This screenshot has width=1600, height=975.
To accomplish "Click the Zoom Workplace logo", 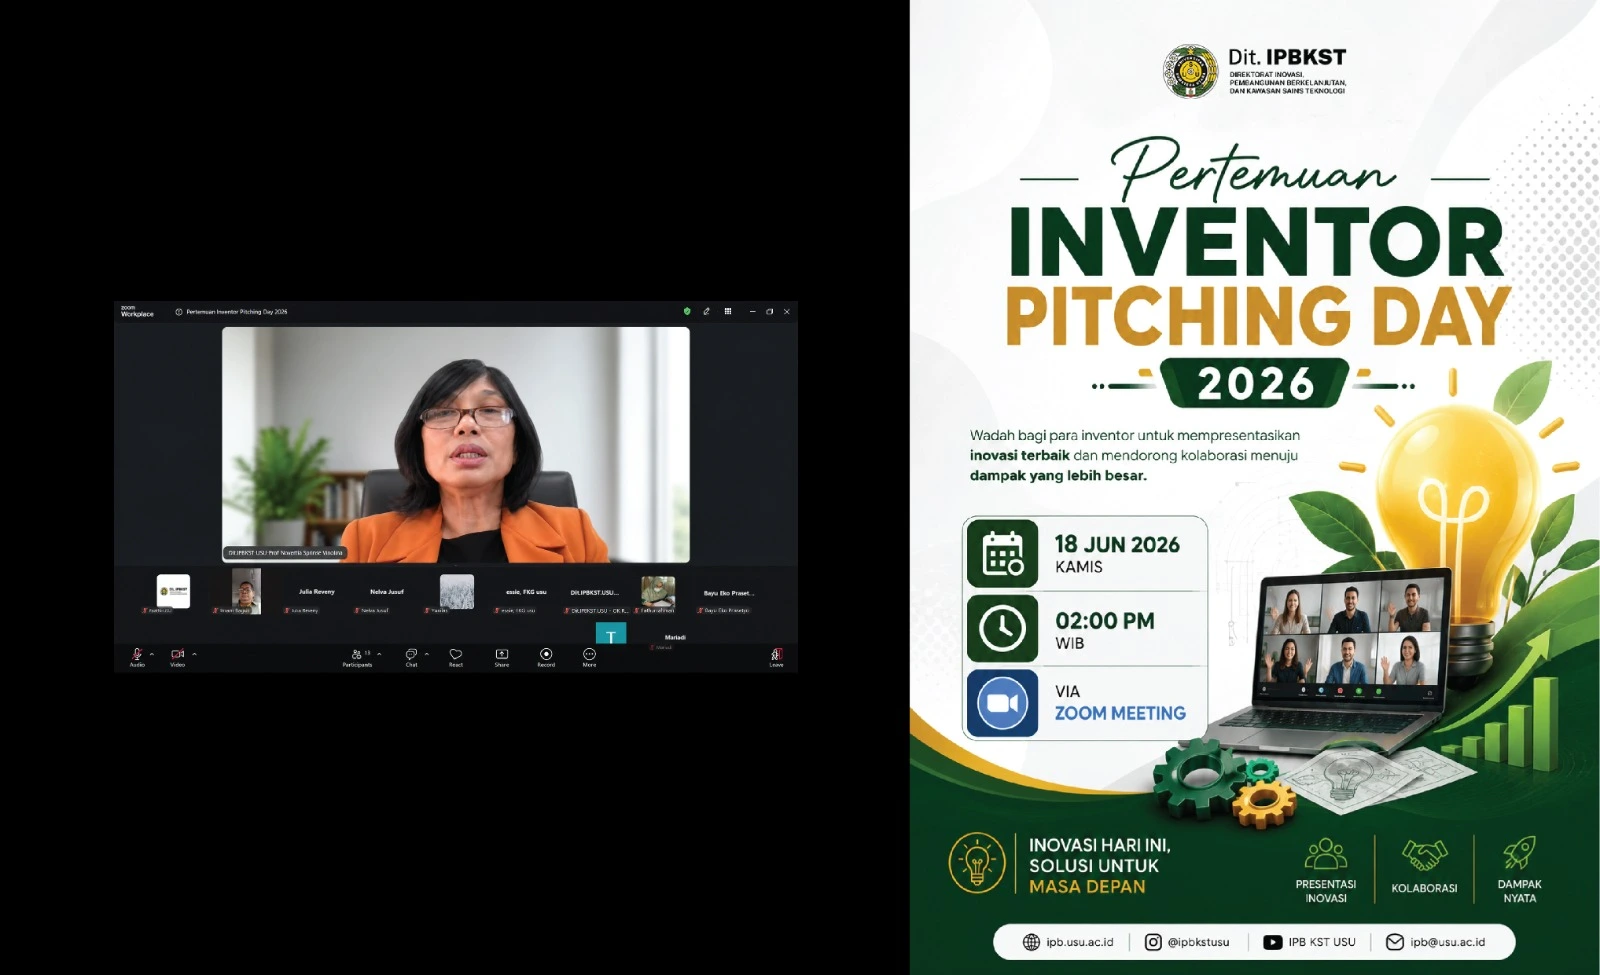I will 137,312.
